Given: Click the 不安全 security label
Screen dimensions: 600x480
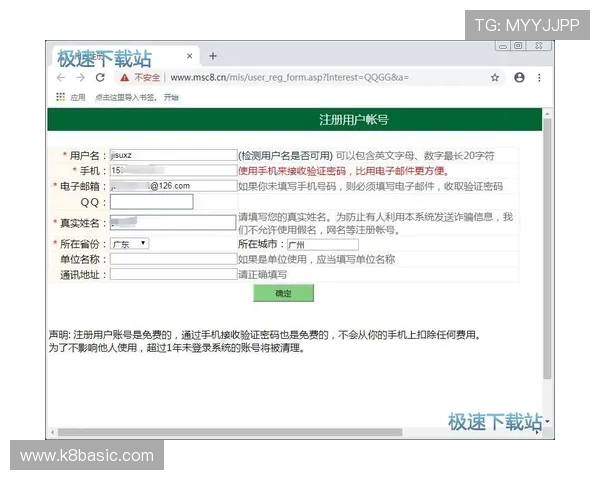Looking at the screenshot, I should pyautogui.click(x=147, y=78).
